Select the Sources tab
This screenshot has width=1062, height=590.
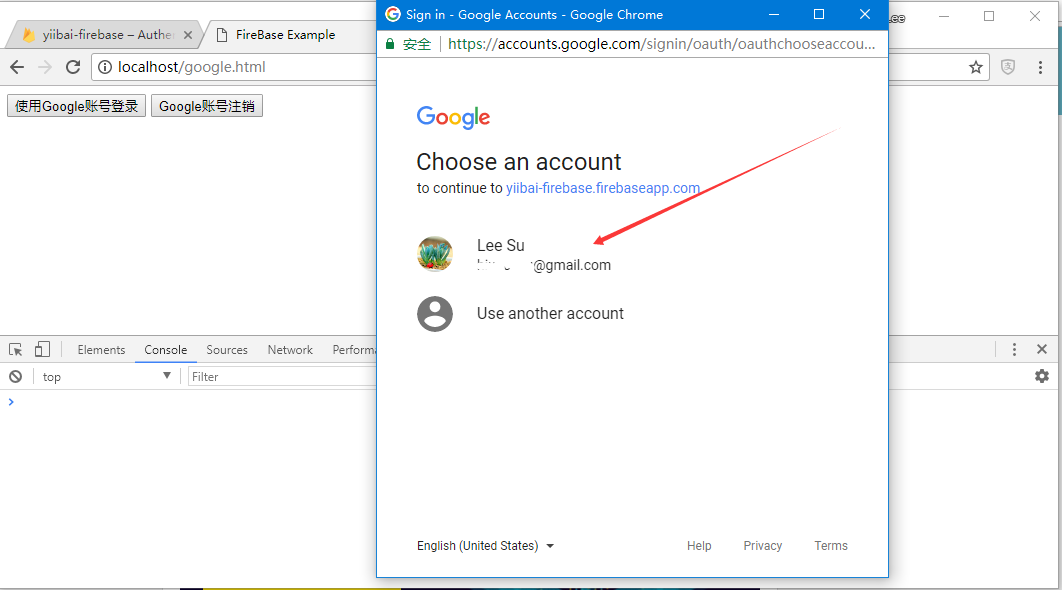(227, 349)
